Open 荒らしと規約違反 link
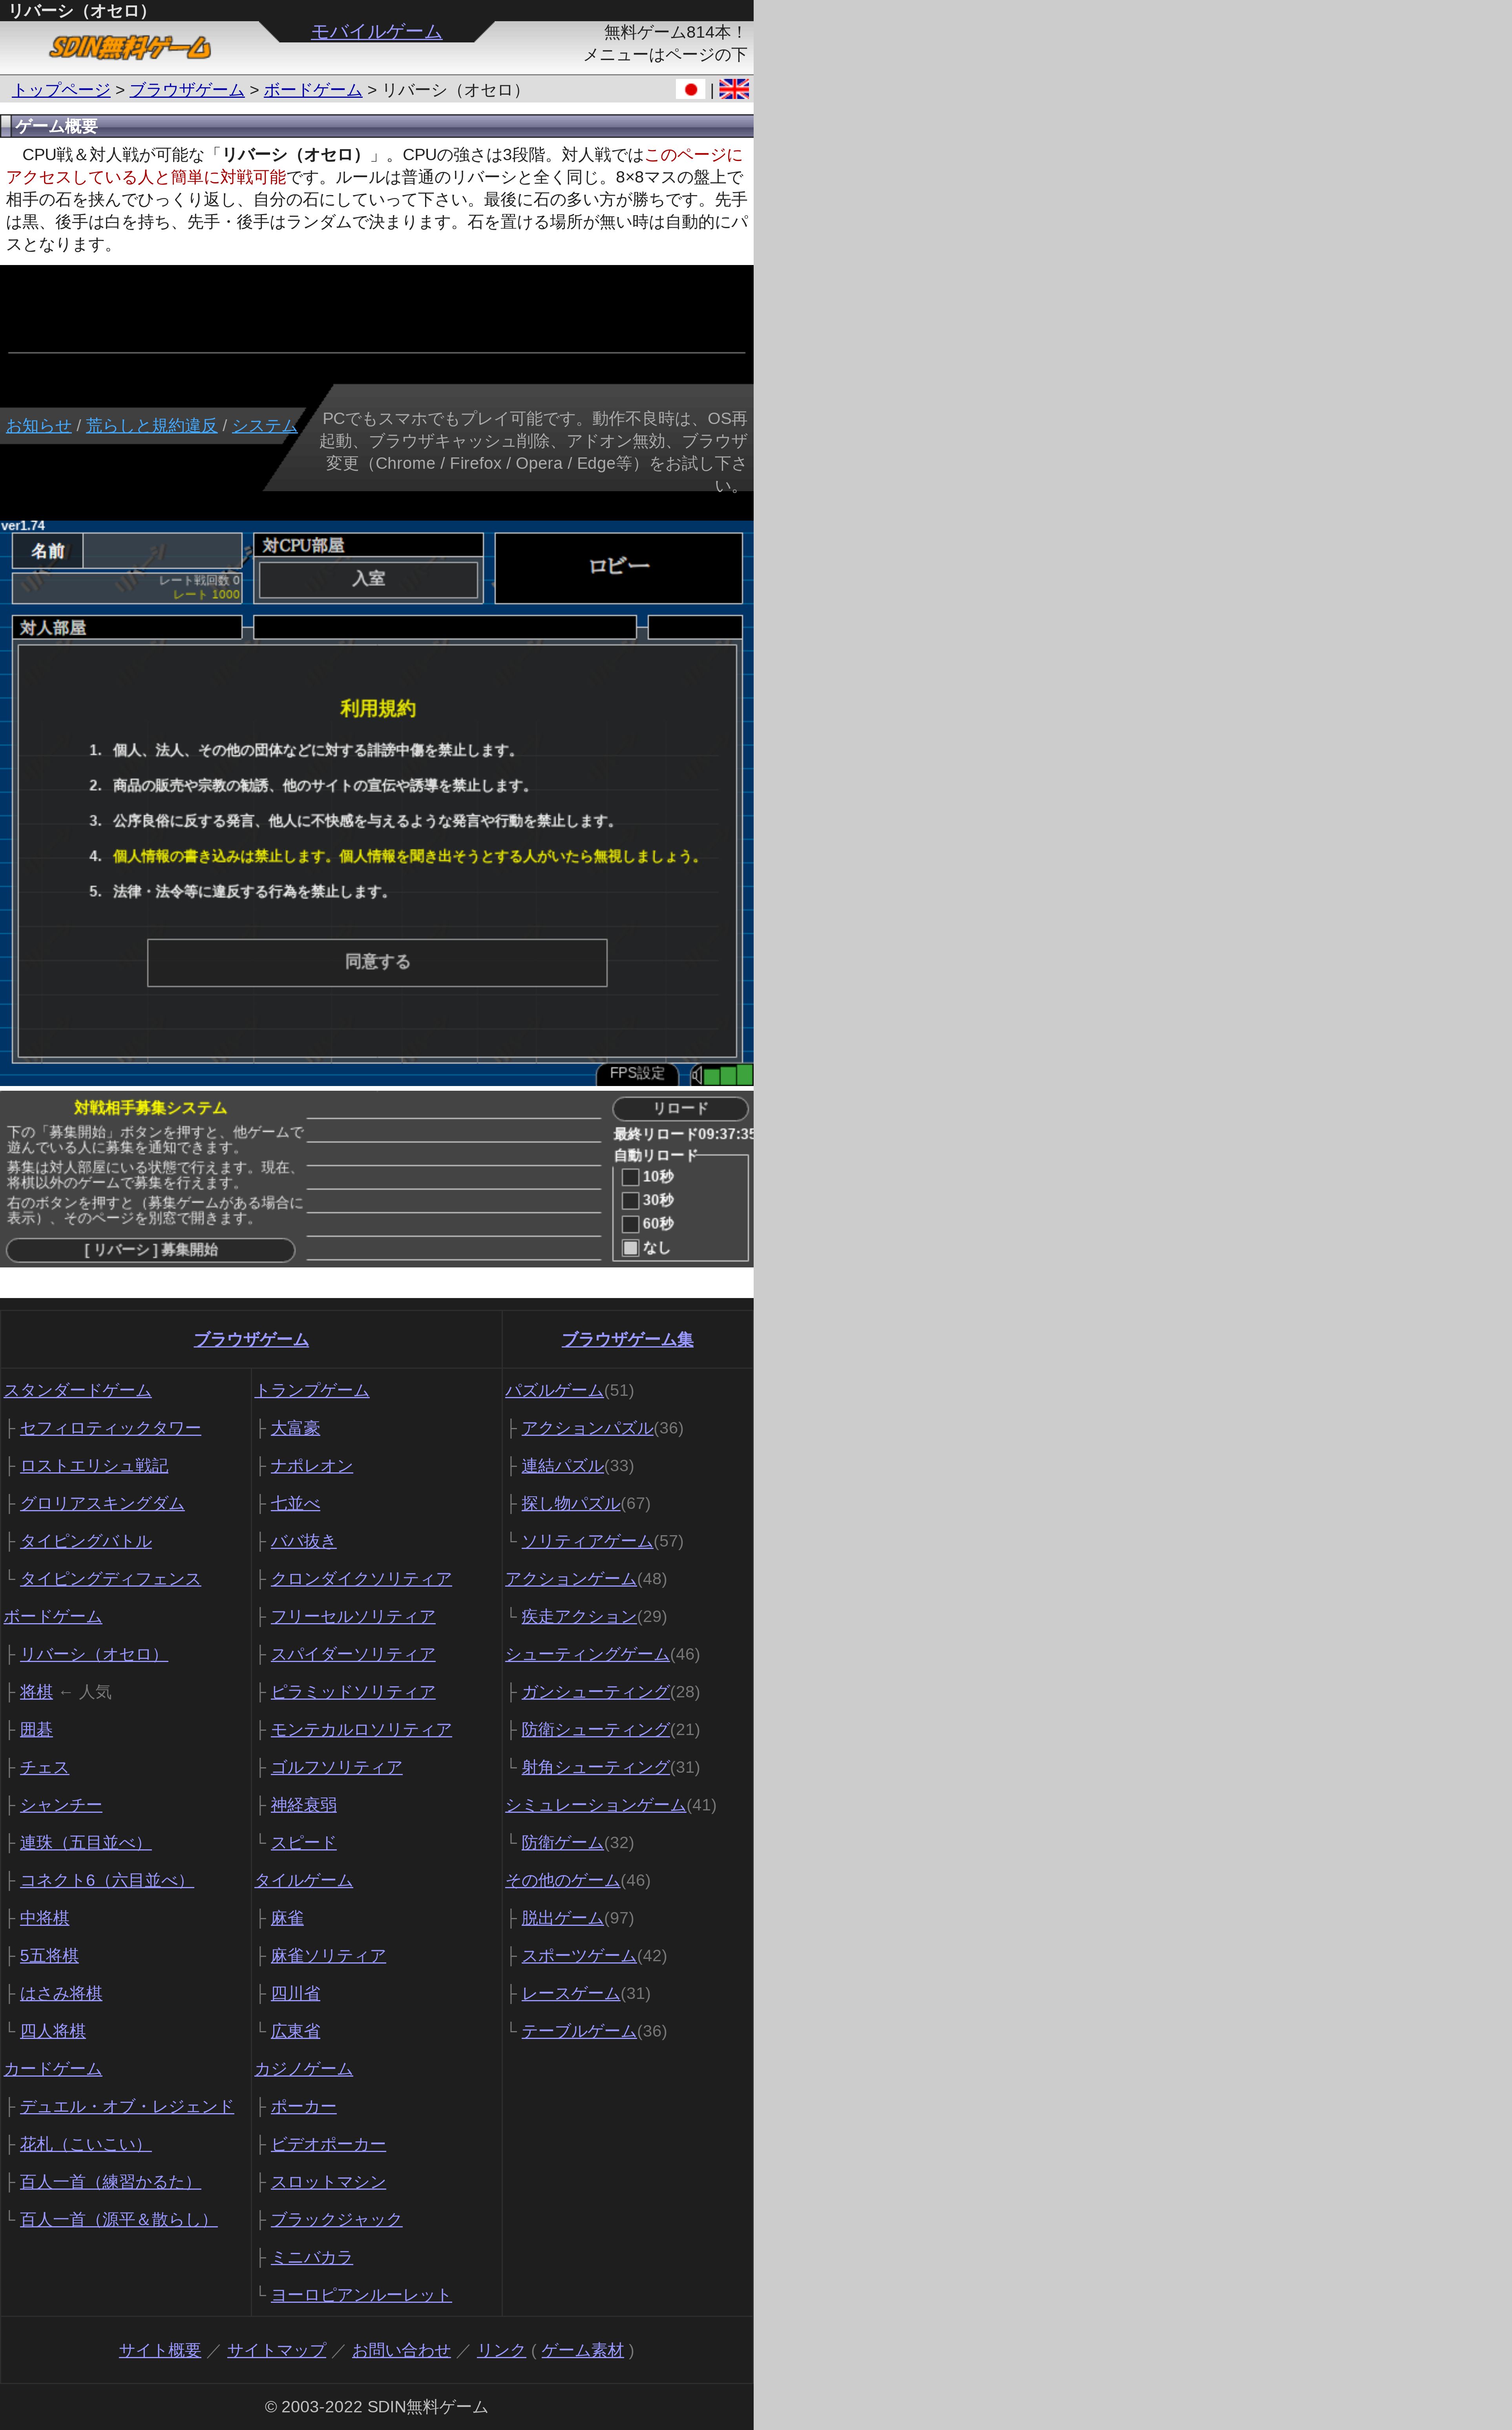 [x=152, y=426]
